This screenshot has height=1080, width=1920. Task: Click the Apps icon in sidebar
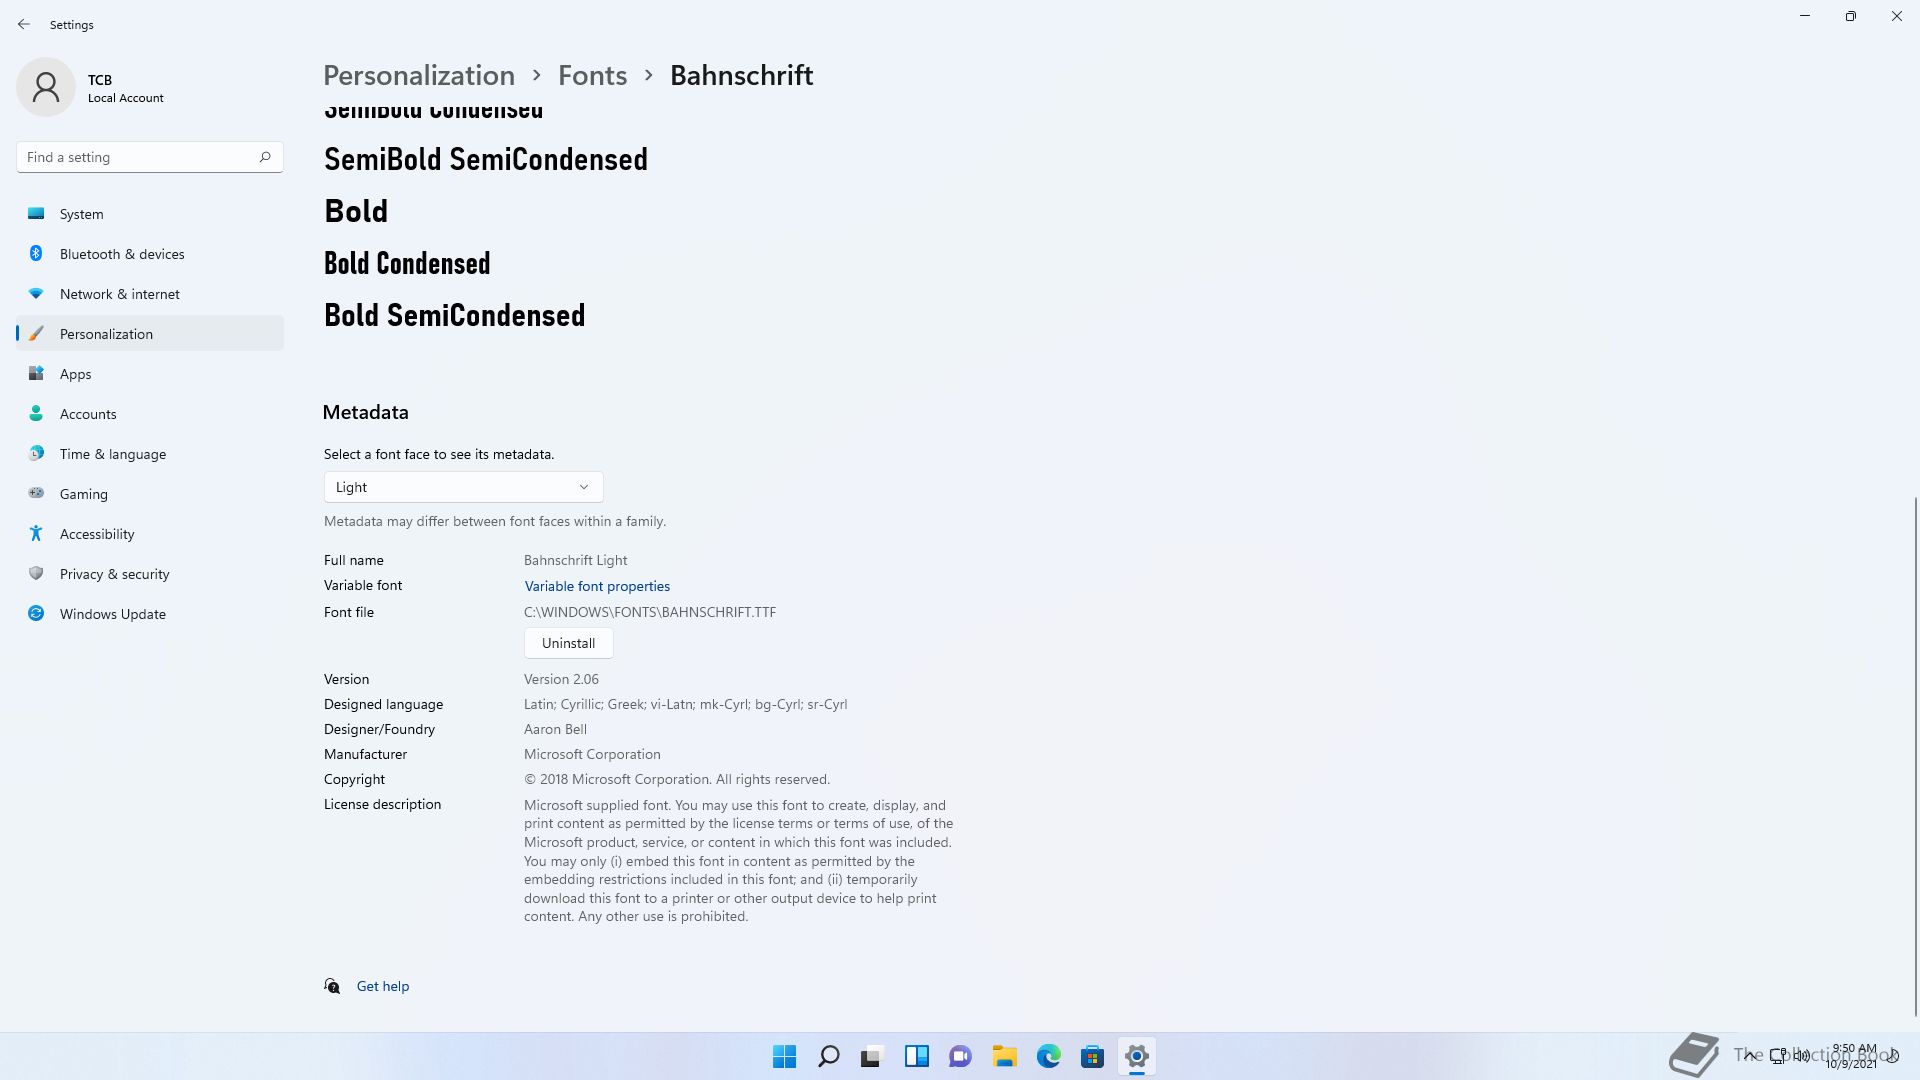tap(36, 373)
